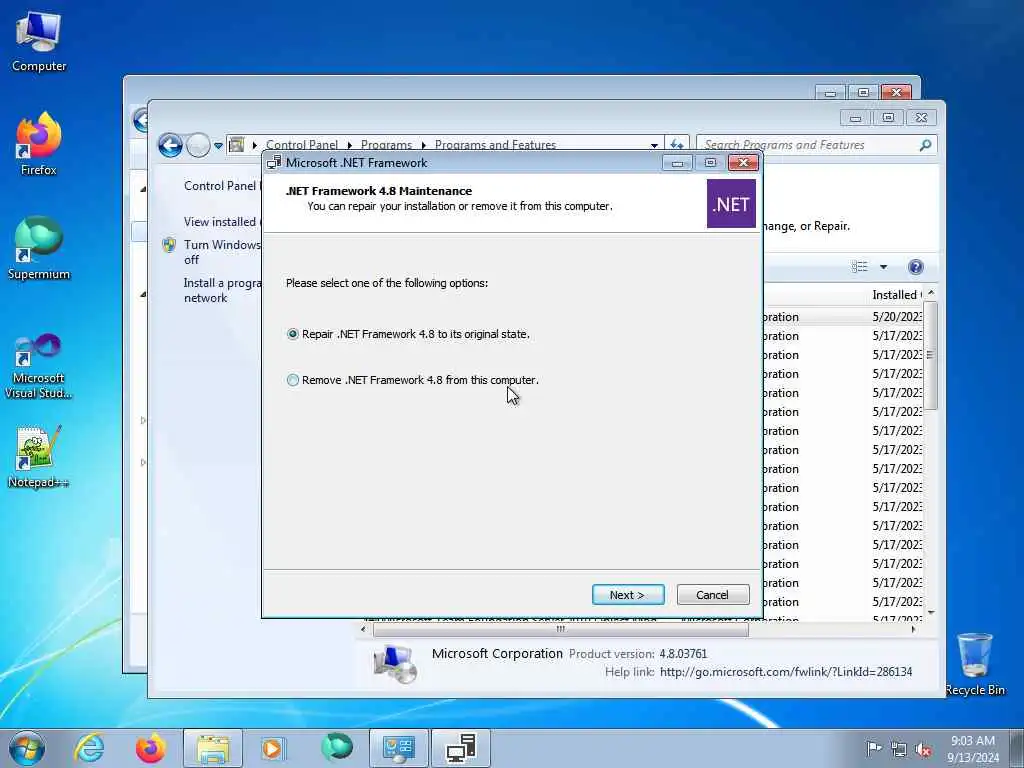The image size is (1024, 768).
Task: Open the Notepad++ desktop shortcut
Action: 39,456
